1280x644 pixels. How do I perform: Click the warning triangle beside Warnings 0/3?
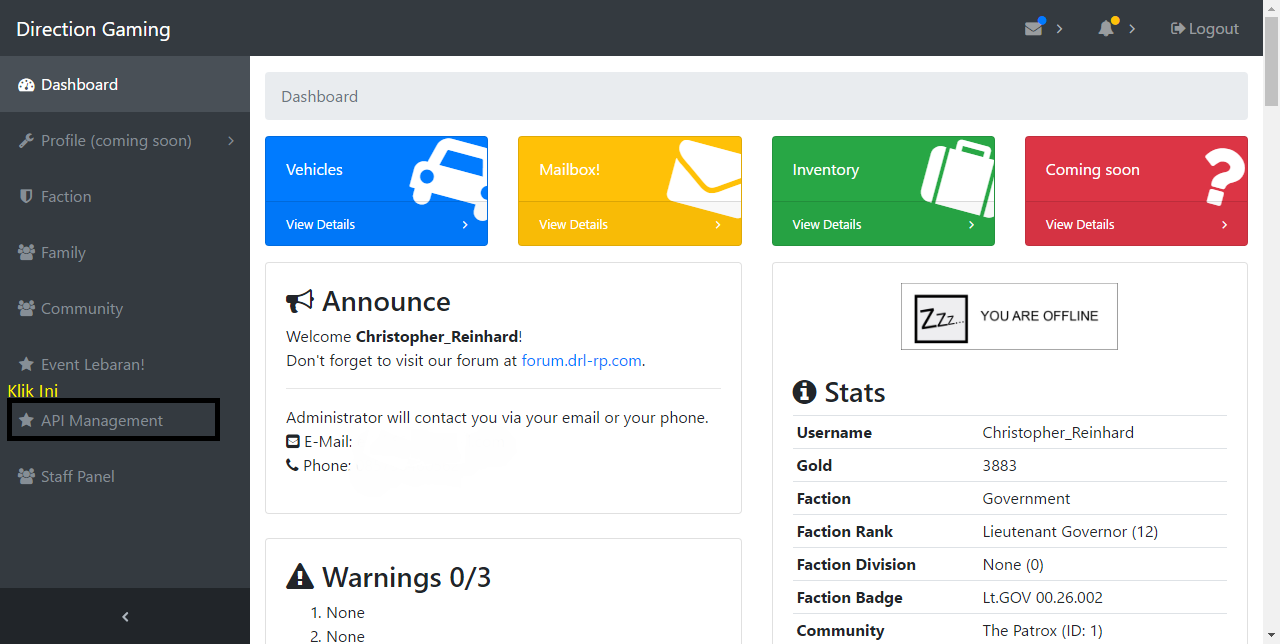pyautogui.click(x=300, y=577)
